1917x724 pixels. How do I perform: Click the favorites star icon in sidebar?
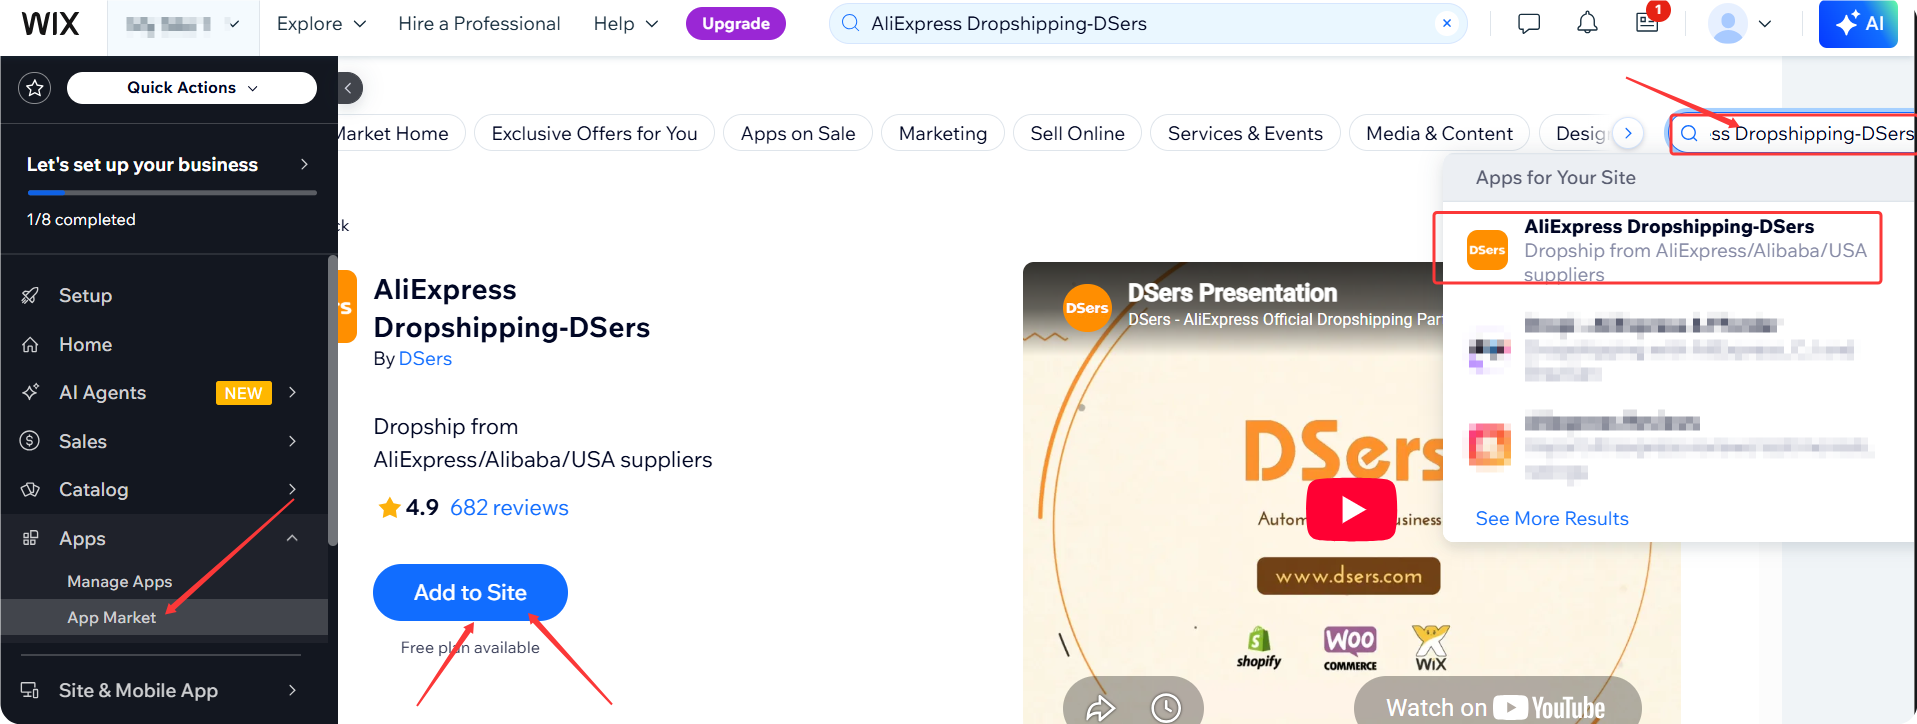(35, 88)
